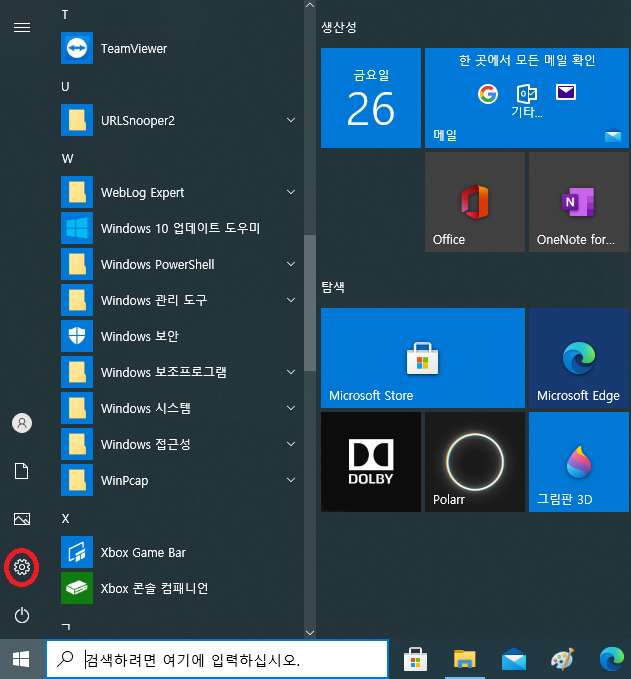Open the Microsoft Edge tile

coord(579,358)
